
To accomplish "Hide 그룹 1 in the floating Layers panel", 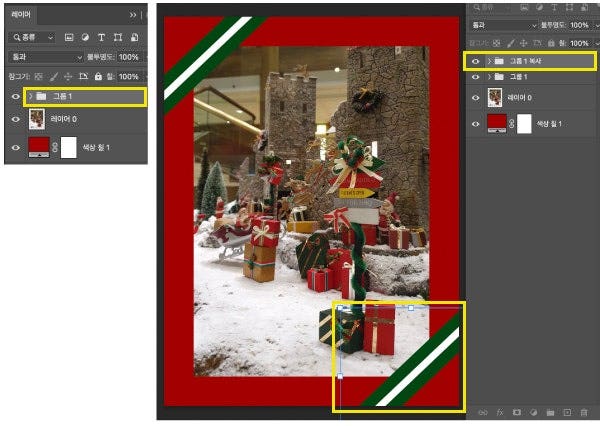I will [15, 96].
